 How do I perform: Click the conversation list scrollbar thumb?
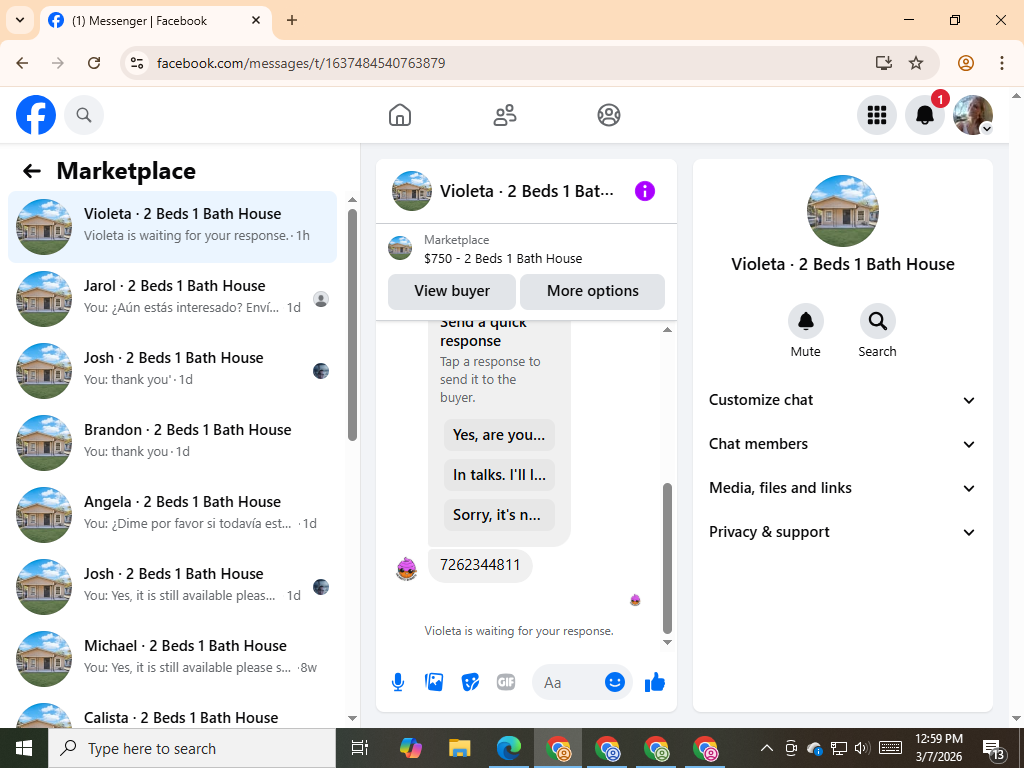(x=353, y=325)
